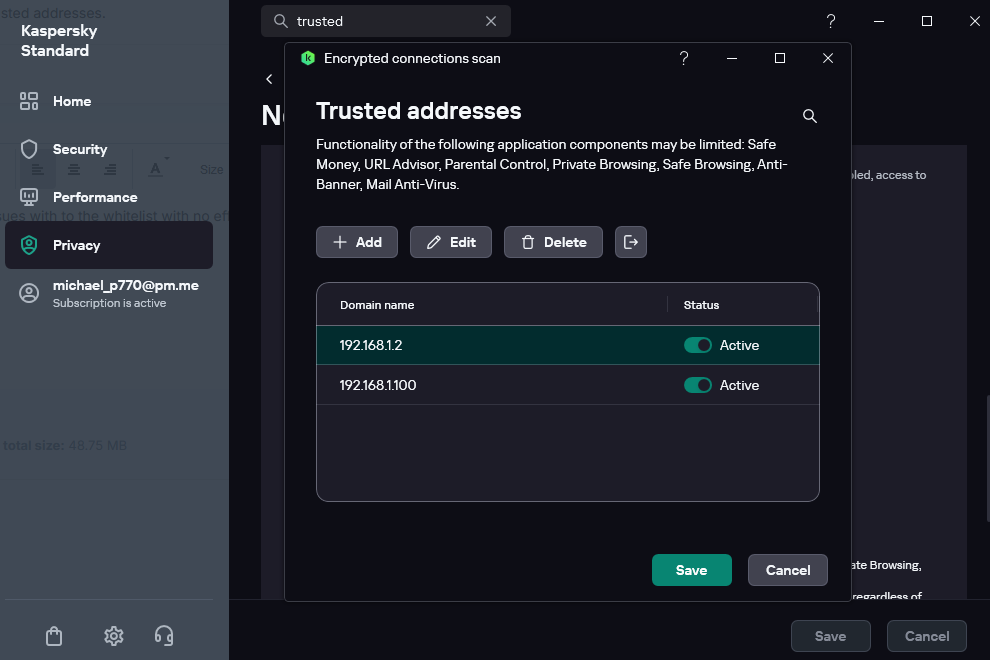This screenshot has width=990, height=660.
Task: Open settings gear icon in sidebar
Action: click(114, 635)
